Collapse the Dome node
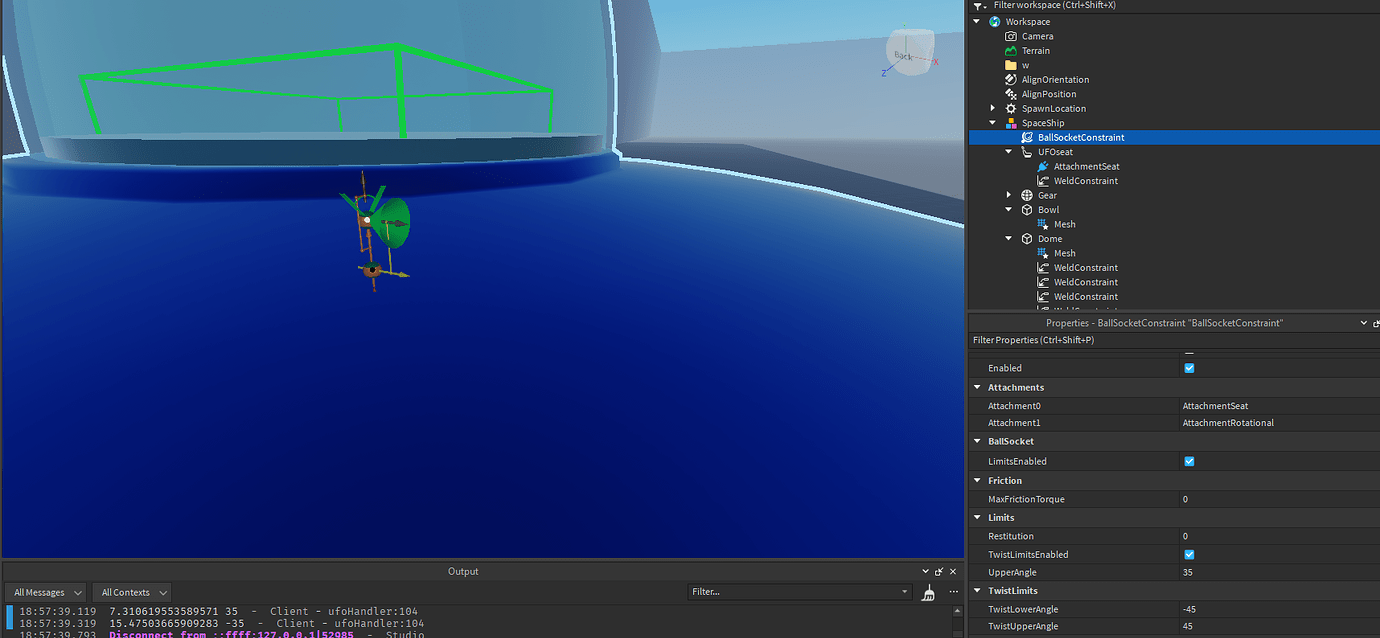 click(x=1009, y=239)
